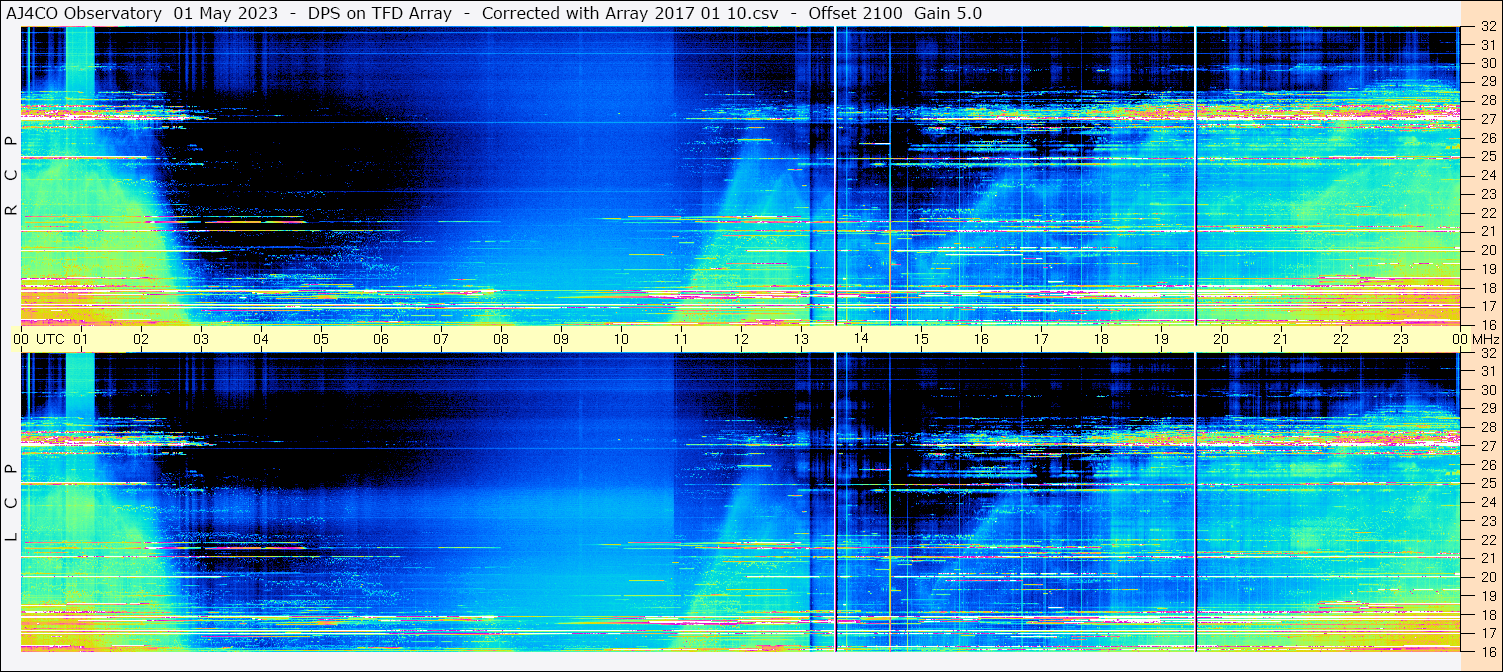
Task: Click the '14' hour marker on the time axis
Action: tap(861, 339)
